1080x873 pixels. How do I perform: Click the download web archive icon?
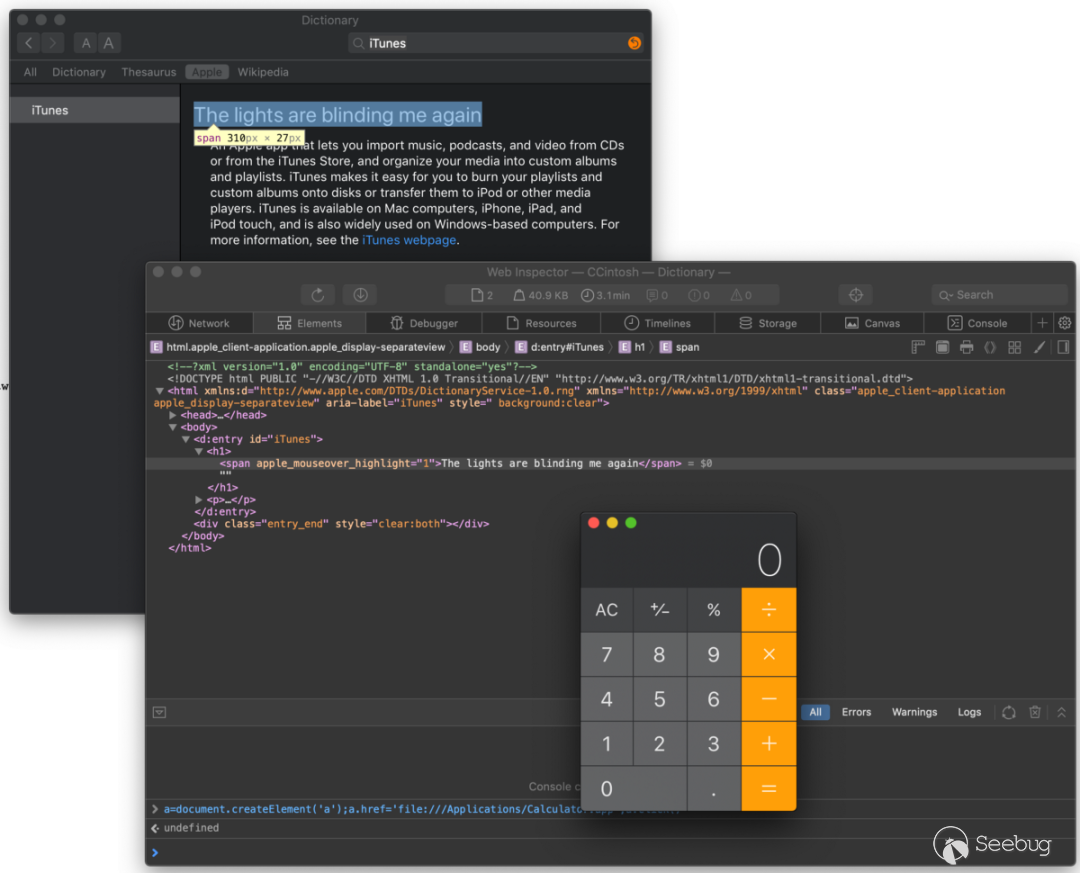point(360,295)
